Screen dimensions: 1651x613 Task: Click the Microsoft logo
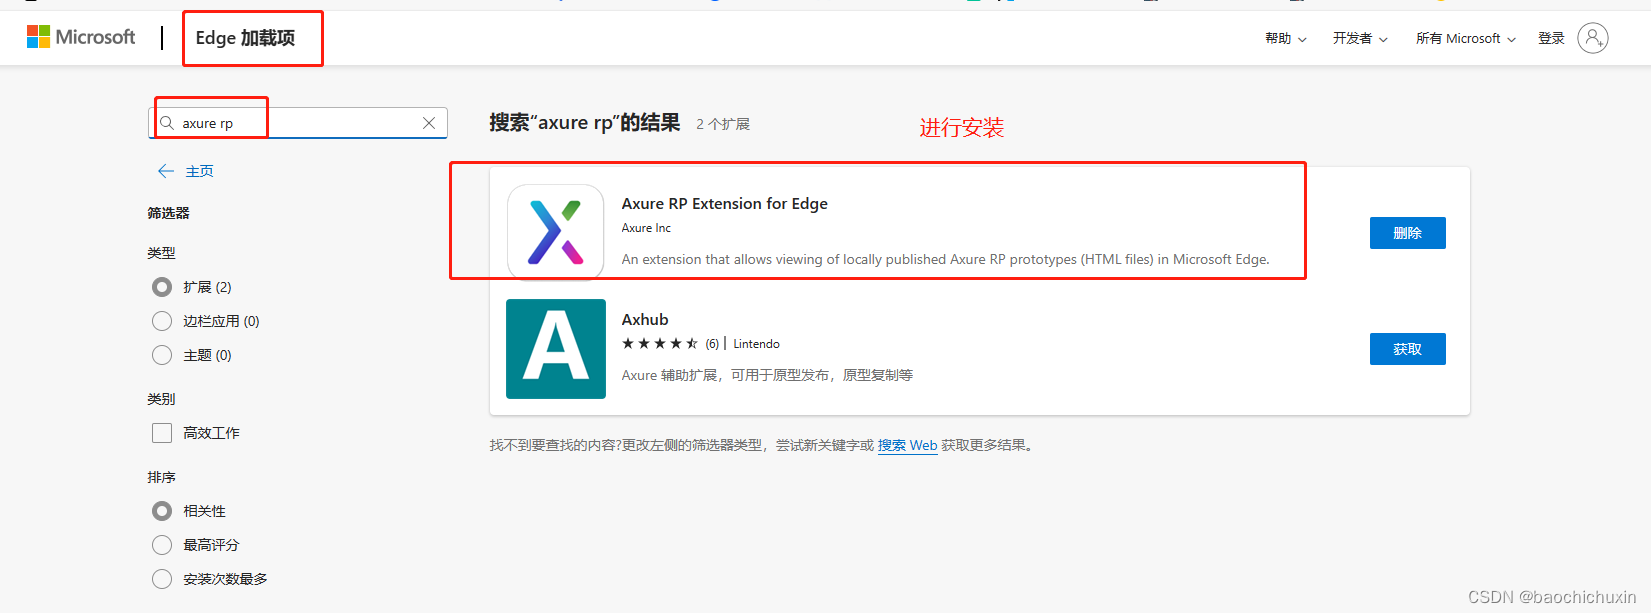pos(81,37)
